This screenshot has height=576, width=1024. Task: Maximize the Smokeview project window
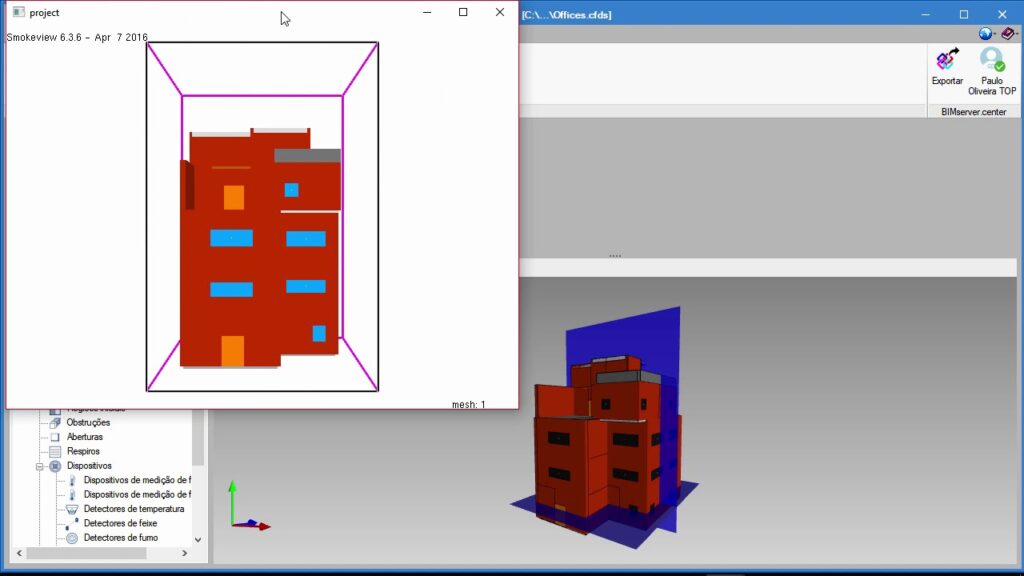coord(463,13)
